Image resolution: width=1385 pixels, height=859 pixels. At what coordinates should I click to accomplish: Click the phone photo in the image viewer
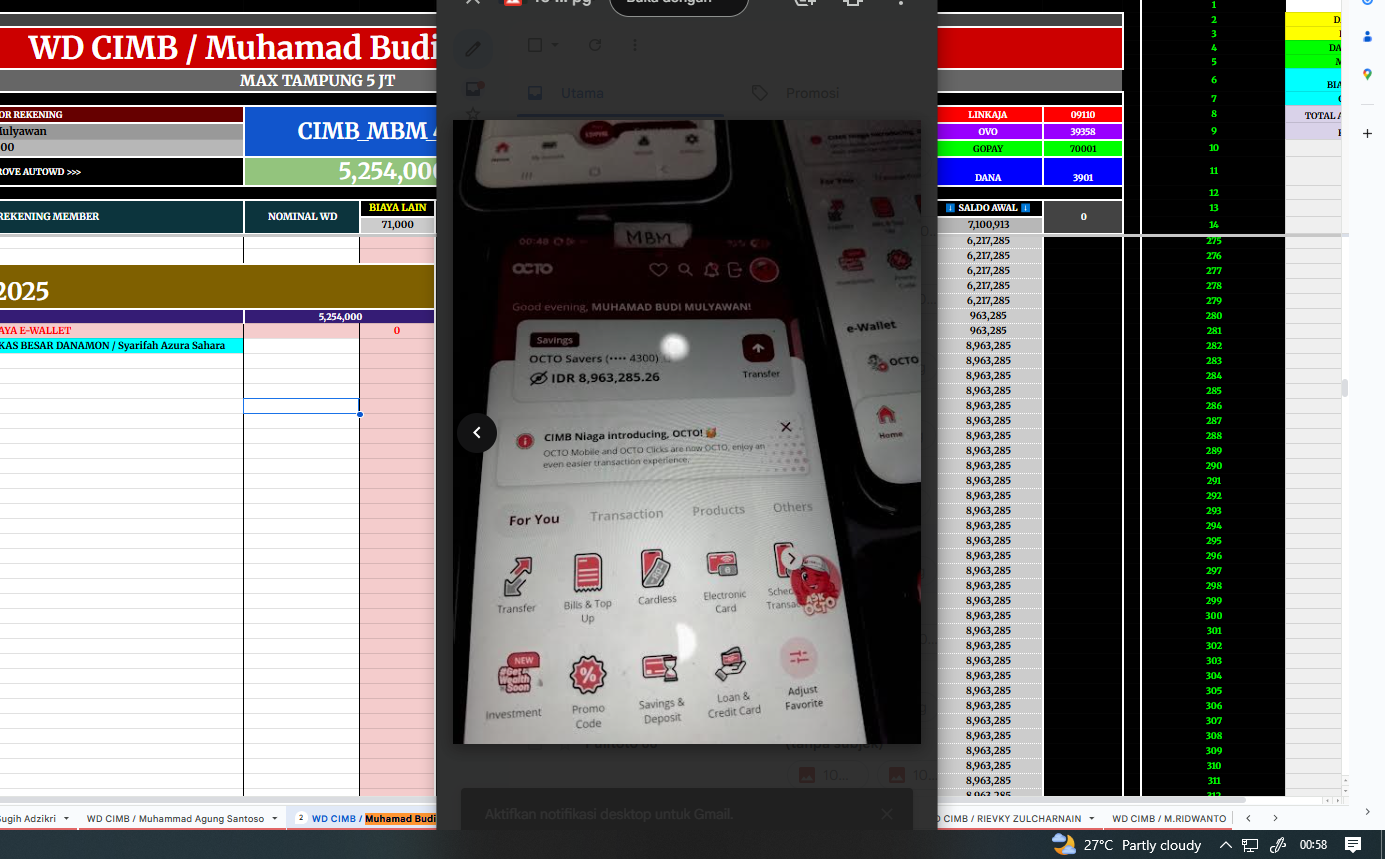(687, 432)
